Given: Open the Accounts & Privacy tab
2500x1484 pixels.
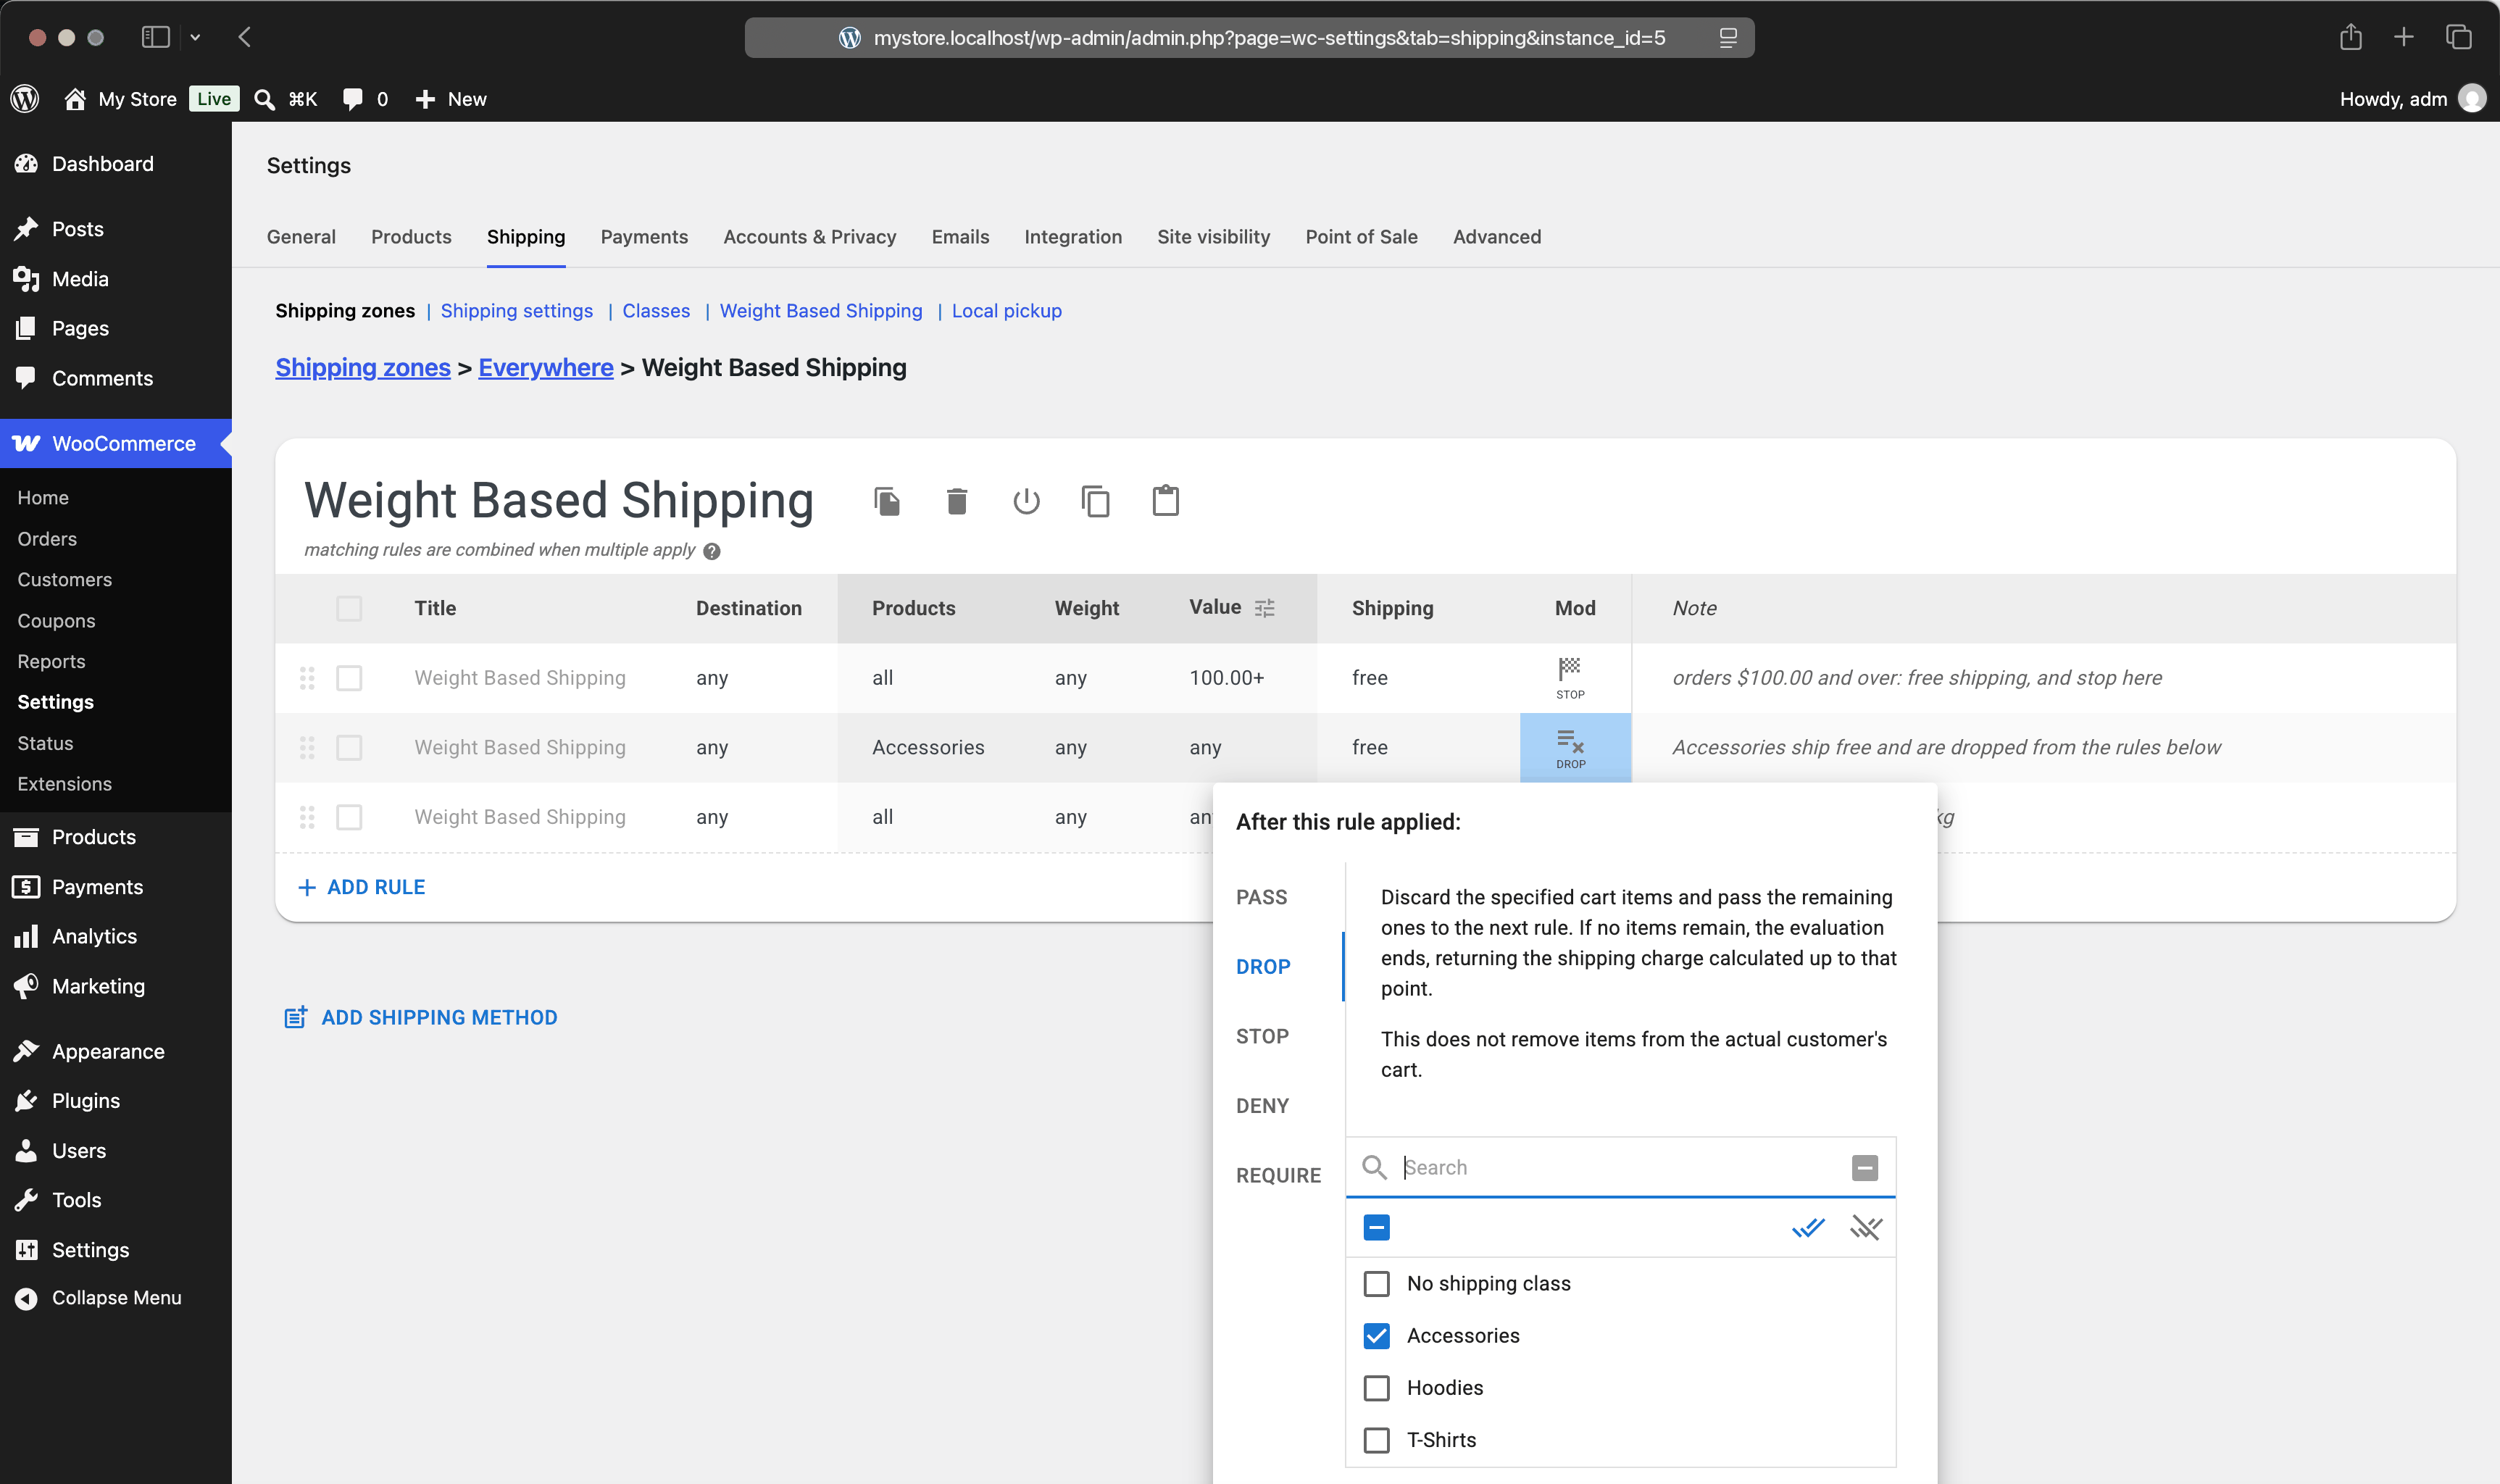Looking at the screenshot, I should click(x=810, y=237).
